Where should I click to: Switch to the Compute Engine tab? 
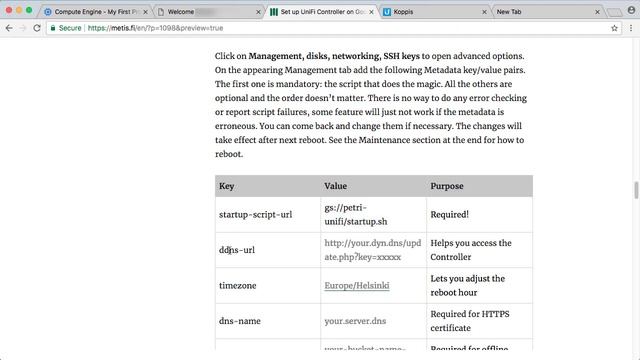point(96,12)
